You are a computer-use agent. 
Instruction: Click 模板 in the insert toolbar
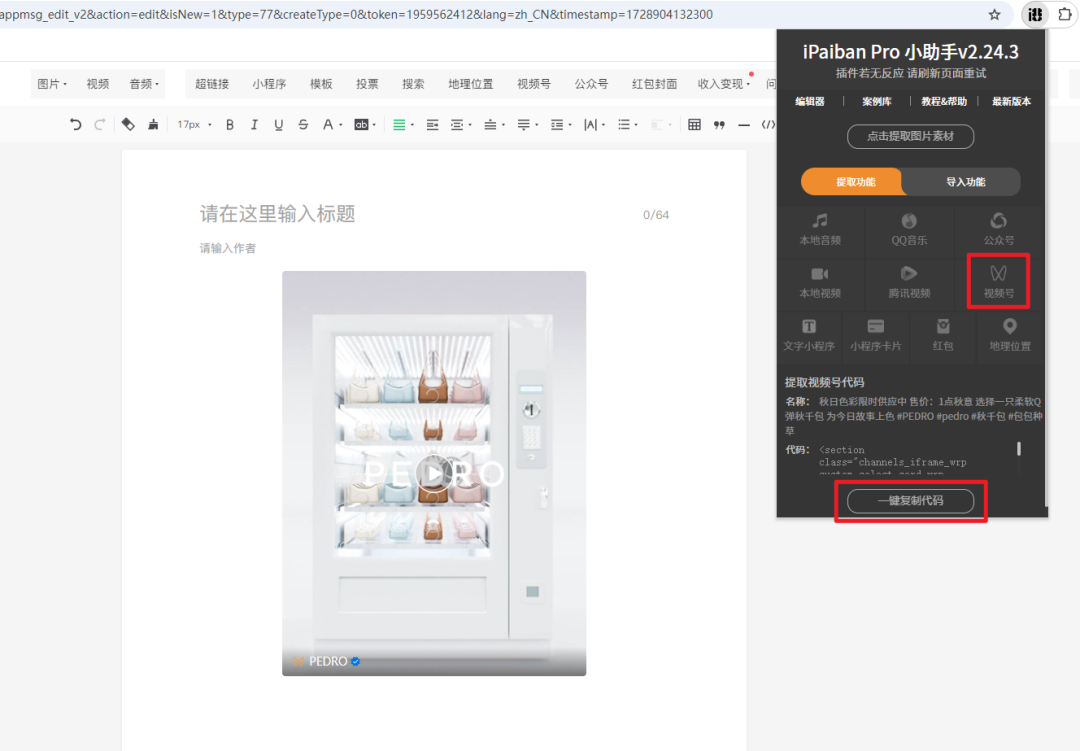click(321, 84)
